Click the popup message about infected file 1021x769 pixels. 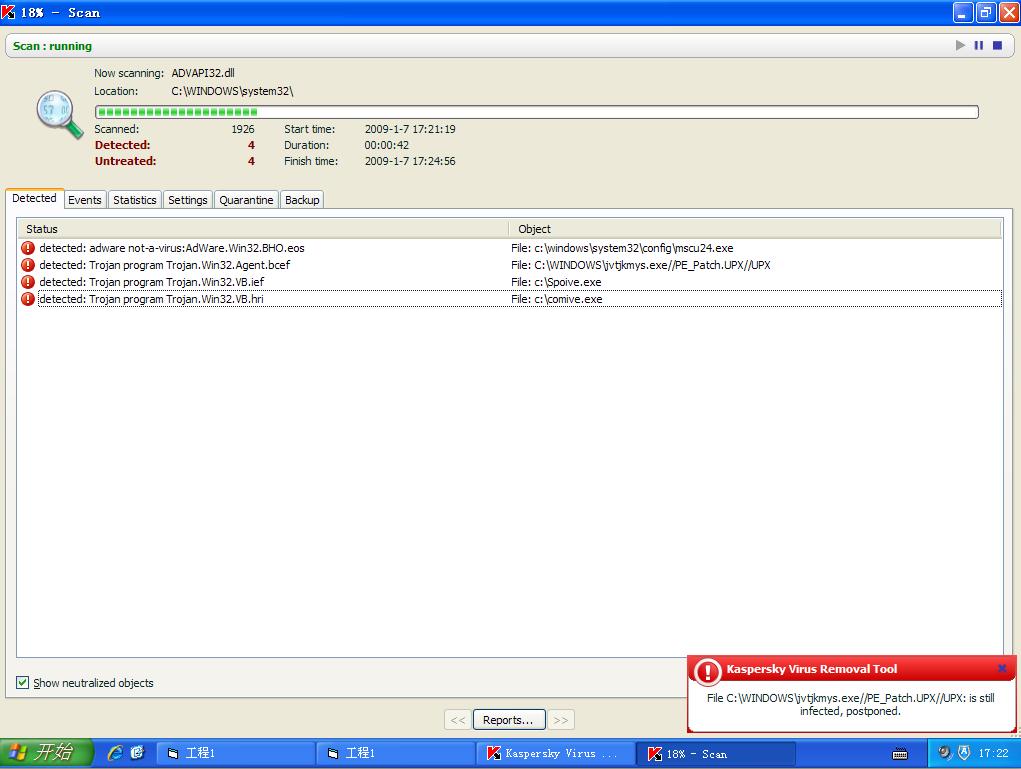(850, 705)
